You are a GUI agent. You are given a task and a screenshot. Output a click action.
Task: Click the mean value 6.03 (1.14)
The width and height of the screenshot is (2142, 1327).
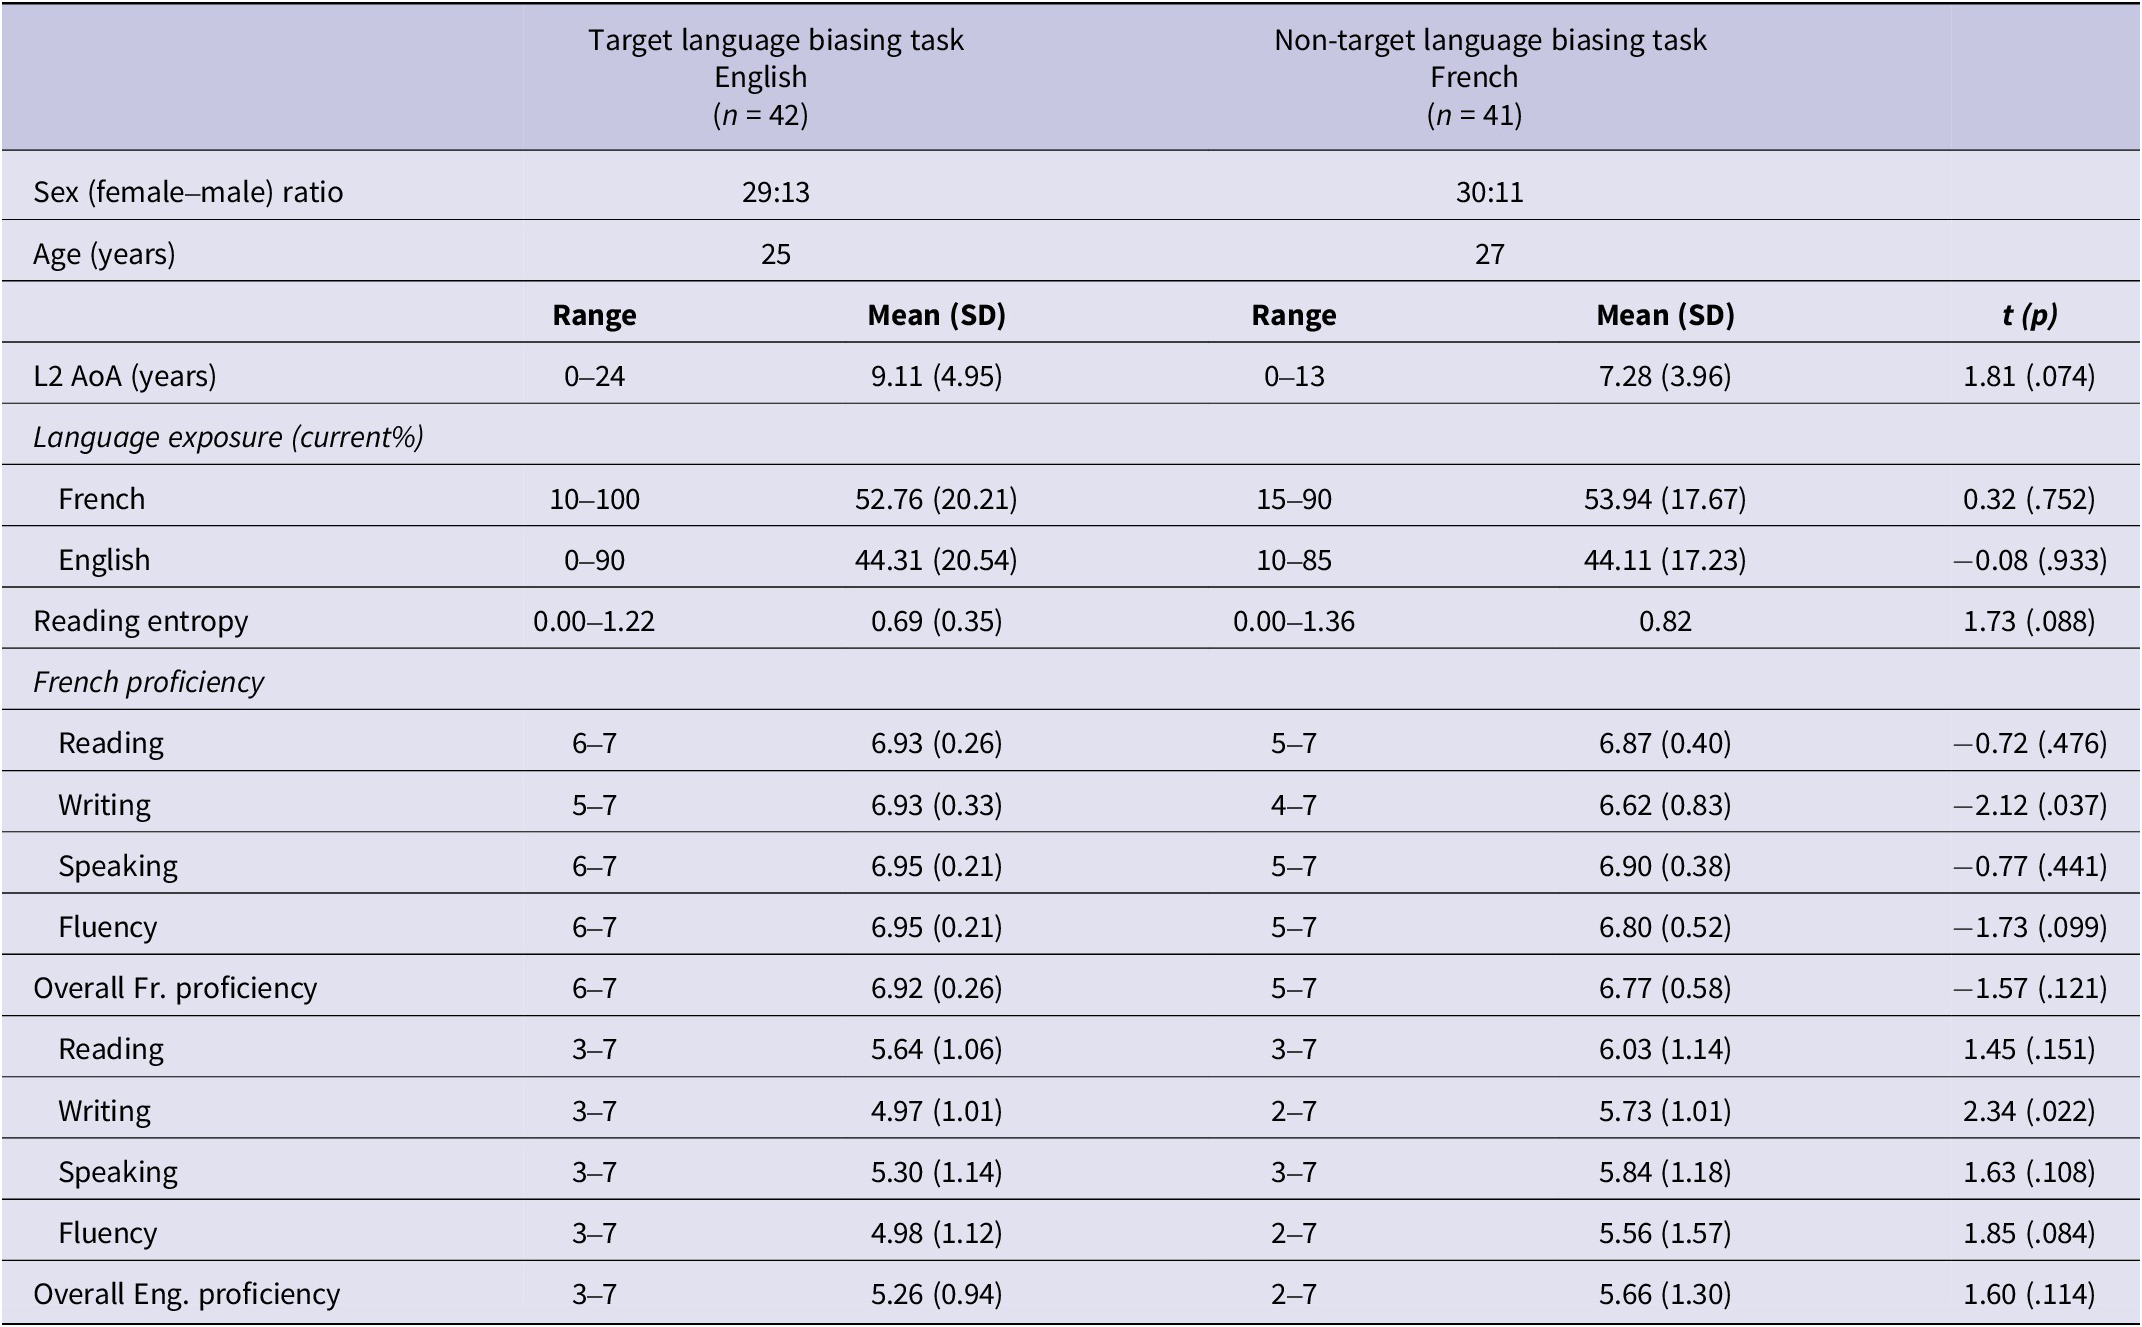tap(1665, 1049)
